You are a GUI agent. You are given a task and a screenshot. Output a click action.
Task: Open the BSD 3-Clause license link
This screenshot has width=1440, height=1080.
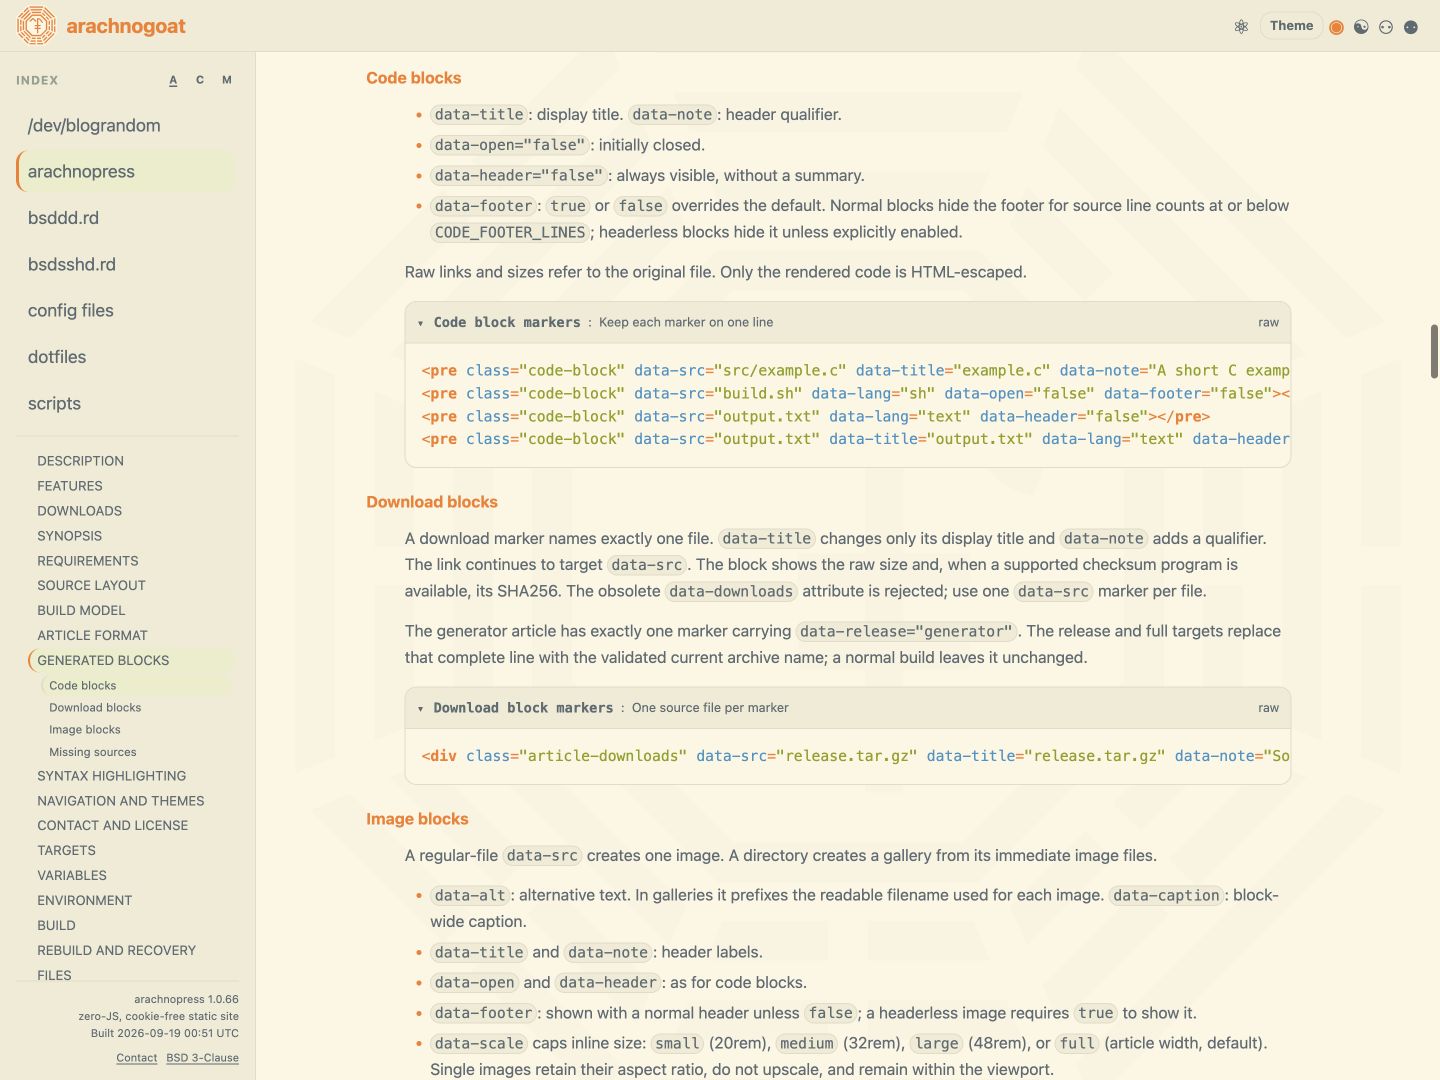coord(202,1058)
